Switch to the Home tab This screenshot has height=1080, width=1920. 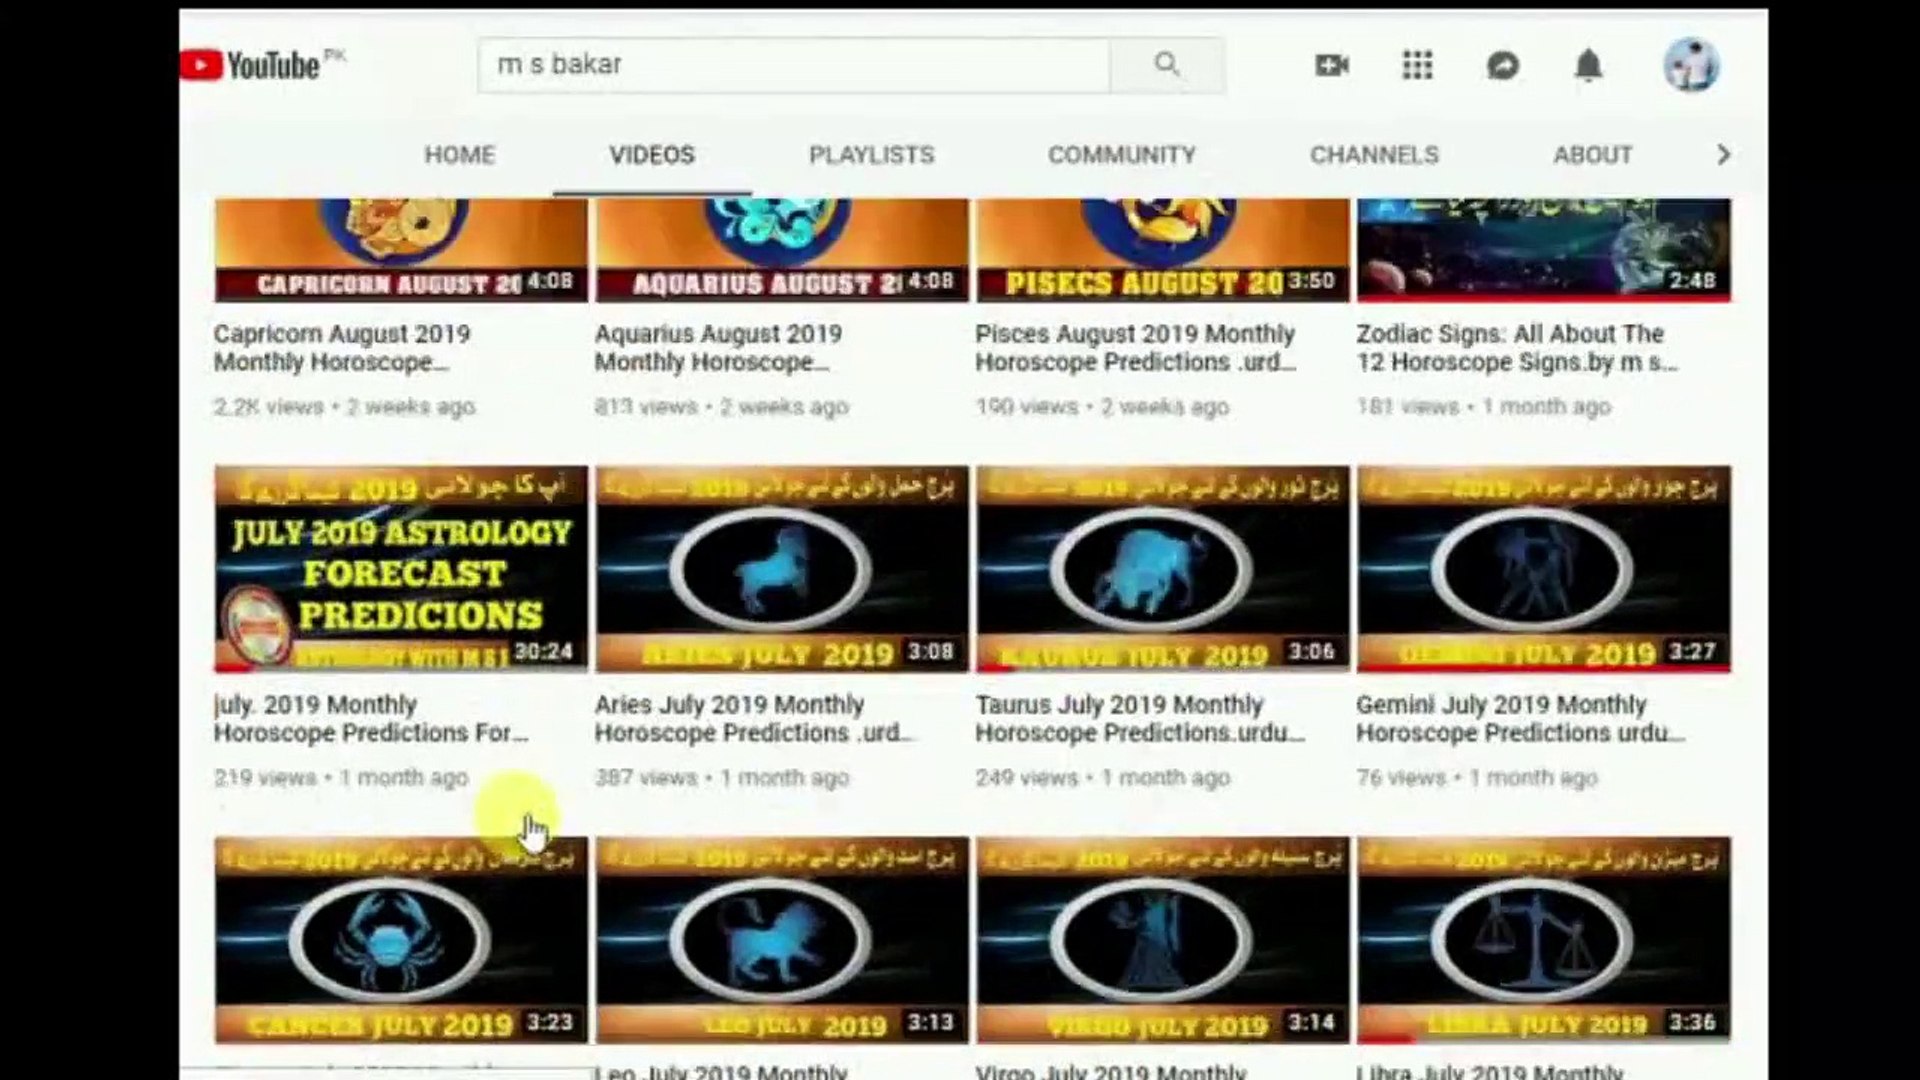click(459, 155)
